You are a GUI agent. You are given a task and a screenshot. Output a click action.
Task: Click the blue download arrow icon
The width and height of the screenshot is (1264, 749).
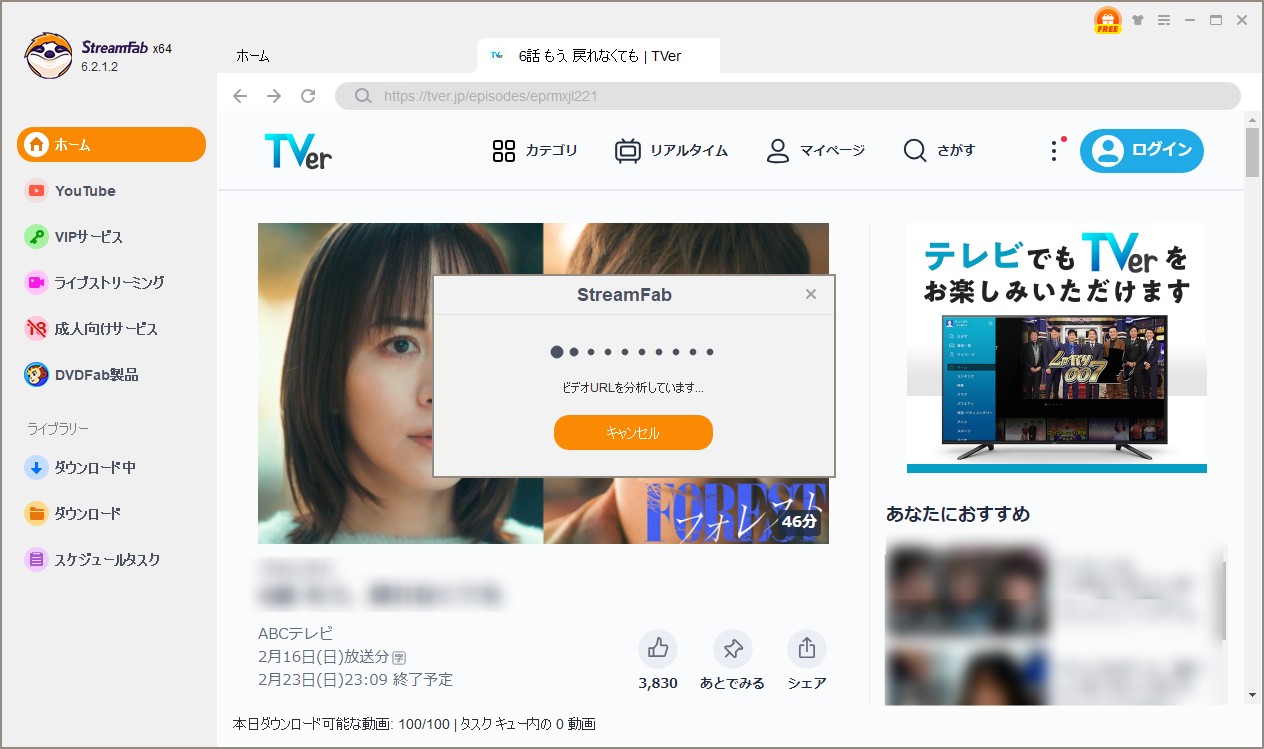[36, 467]
